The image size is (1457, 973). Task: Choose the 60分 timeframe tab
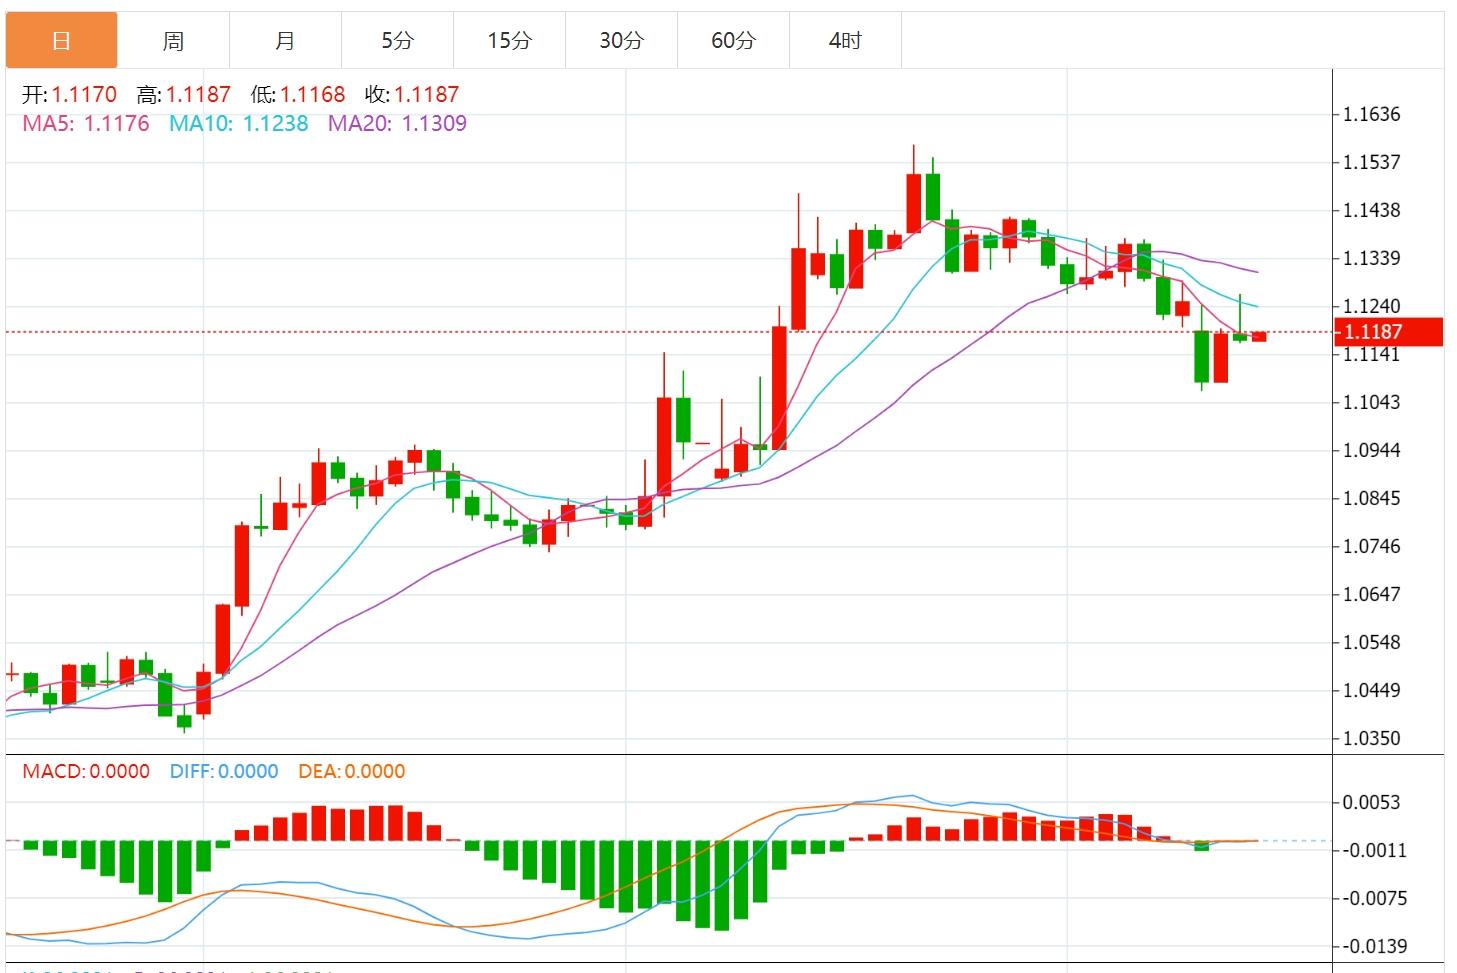[x=733, y=40]
